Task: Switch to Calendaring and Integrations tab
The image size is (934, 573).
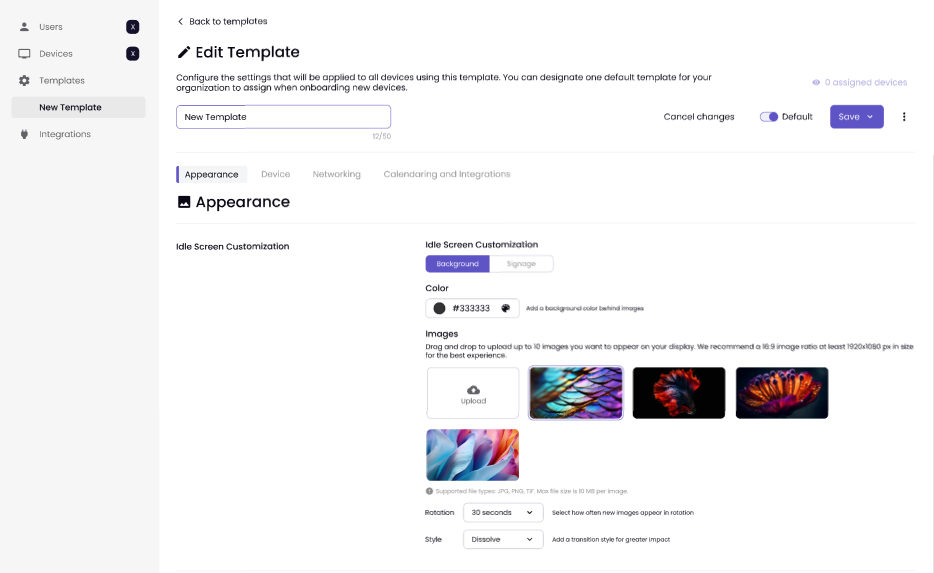Action: coord(447,175)
